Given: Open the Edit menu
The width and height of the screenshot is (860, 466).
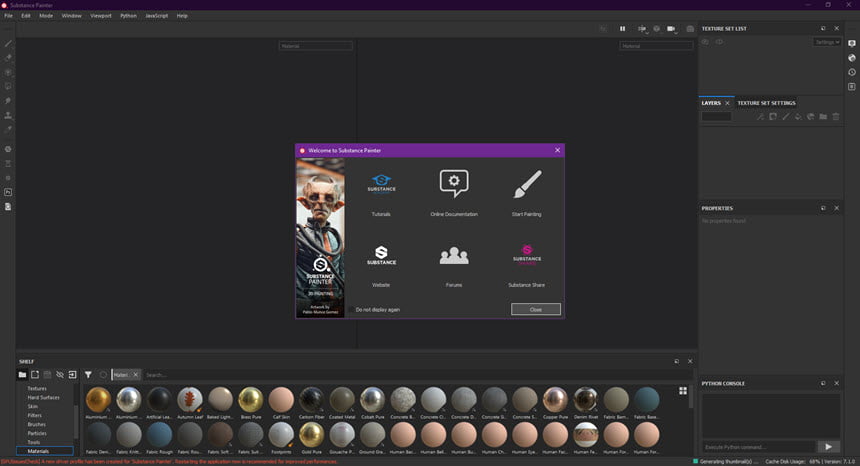Looking at the screenshot, I should coord(26,16).
